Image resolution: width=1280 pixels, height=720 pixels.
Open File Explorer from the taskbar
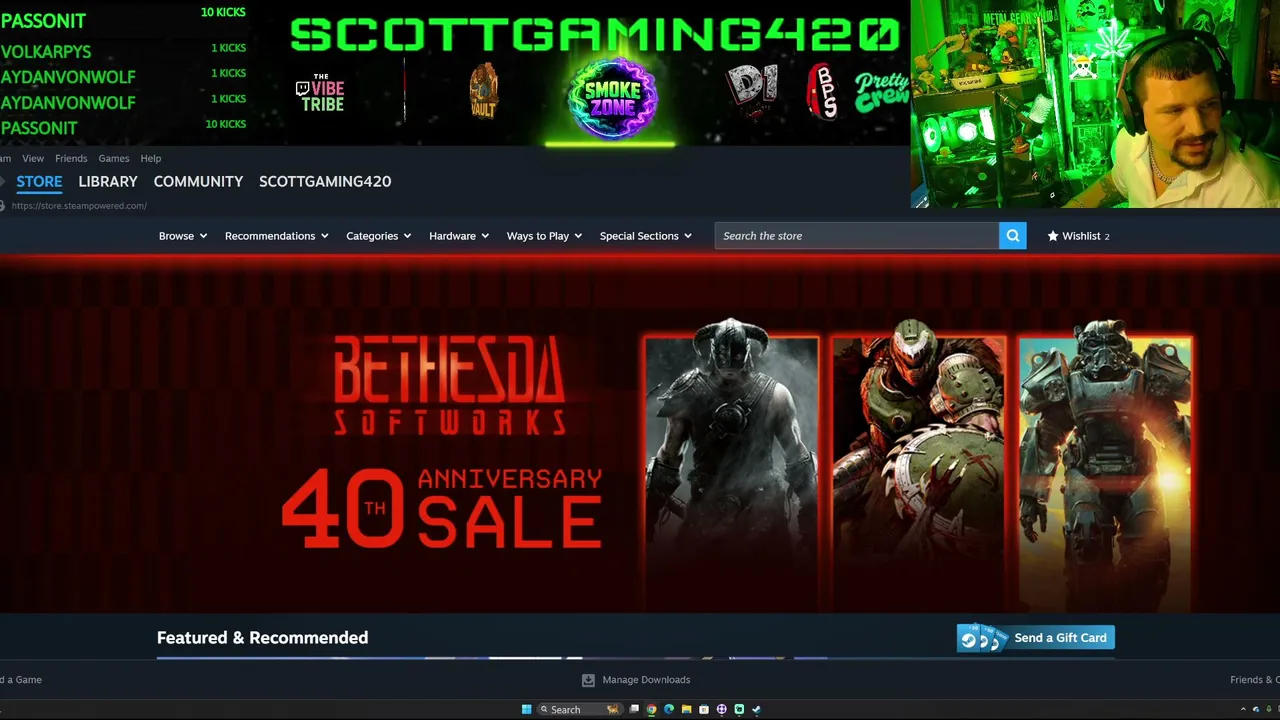coord(686,710)
